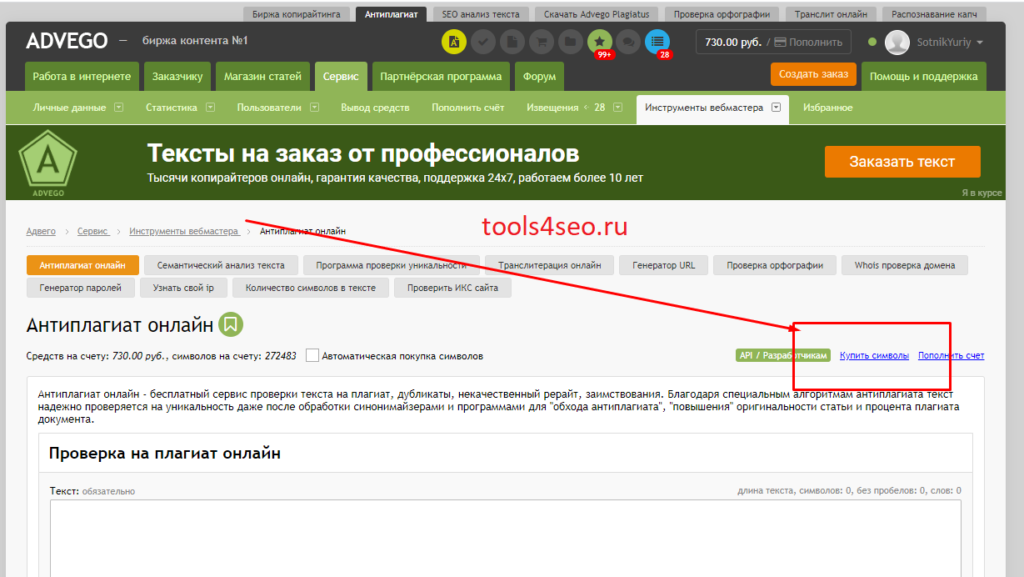Select Программа проверки уникальности tool

tap(391, 265)
